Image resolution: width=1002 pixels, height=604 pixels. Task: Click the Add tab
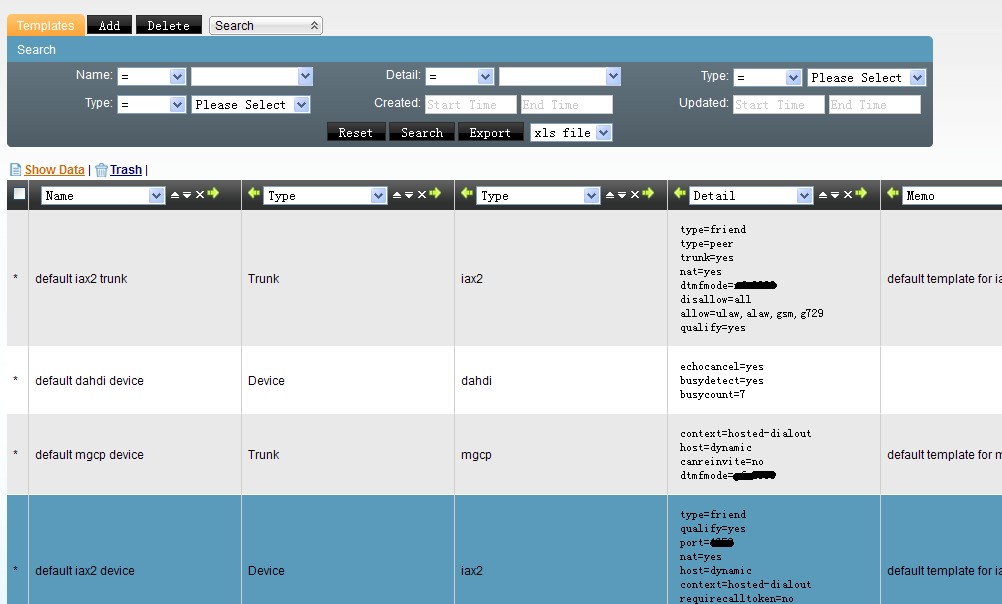click(109, 25)
